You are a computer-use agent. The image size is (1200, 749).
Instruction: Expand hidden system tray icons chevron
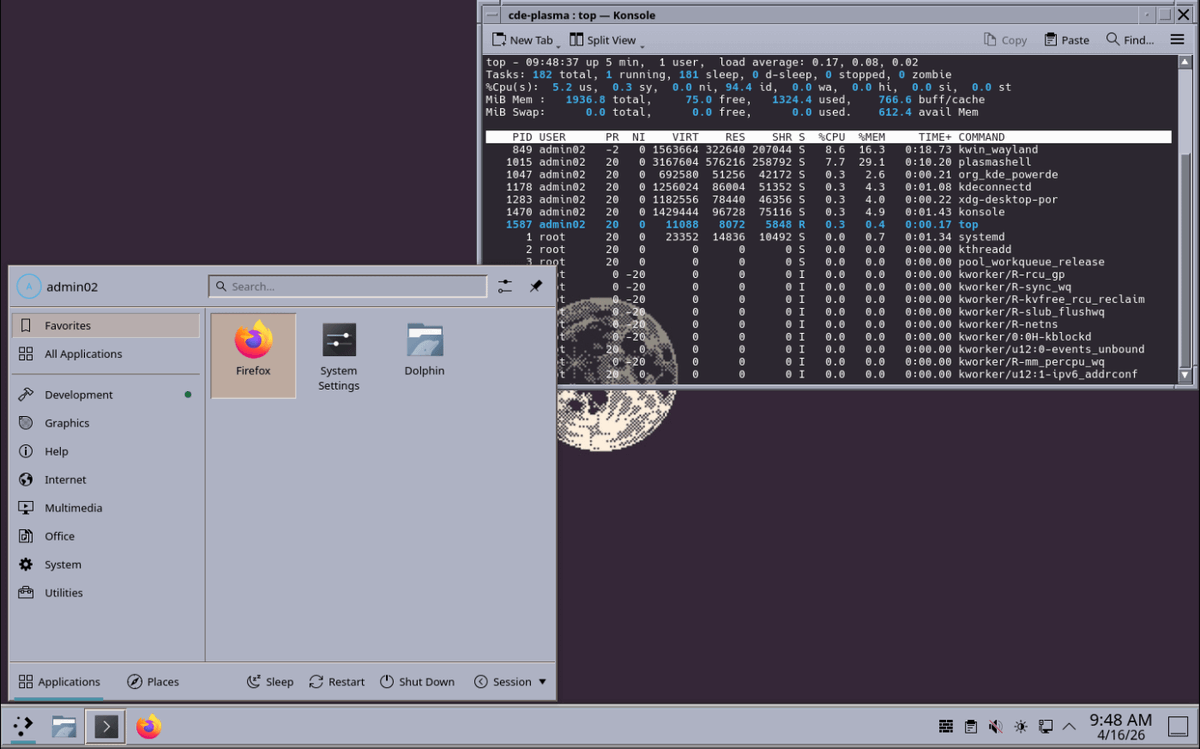[1069, 726]
